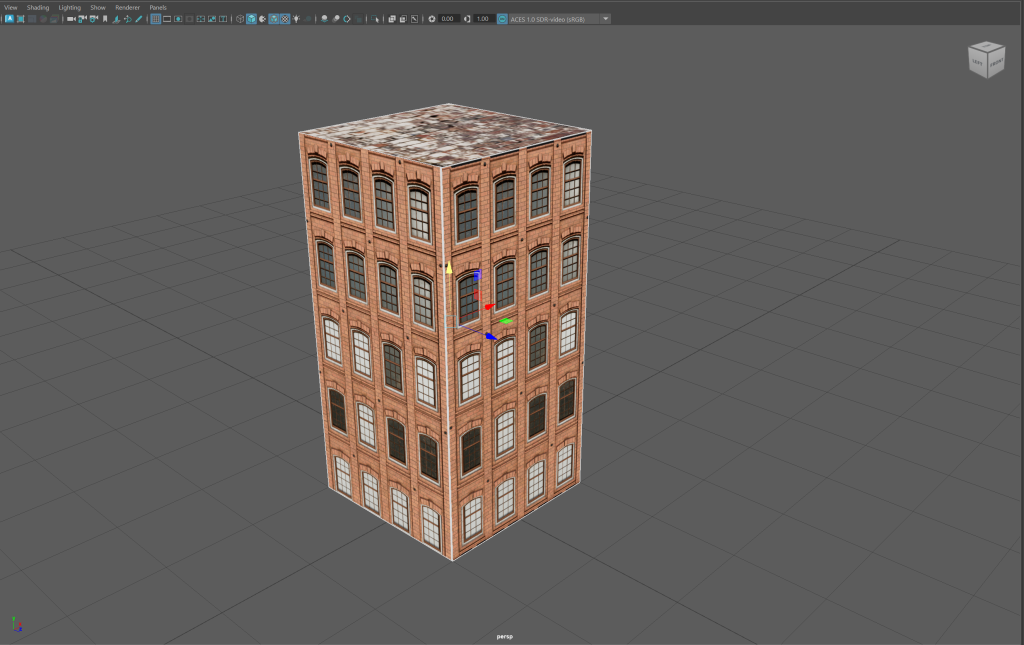Click the green manipulator handle

pos(505,321)
